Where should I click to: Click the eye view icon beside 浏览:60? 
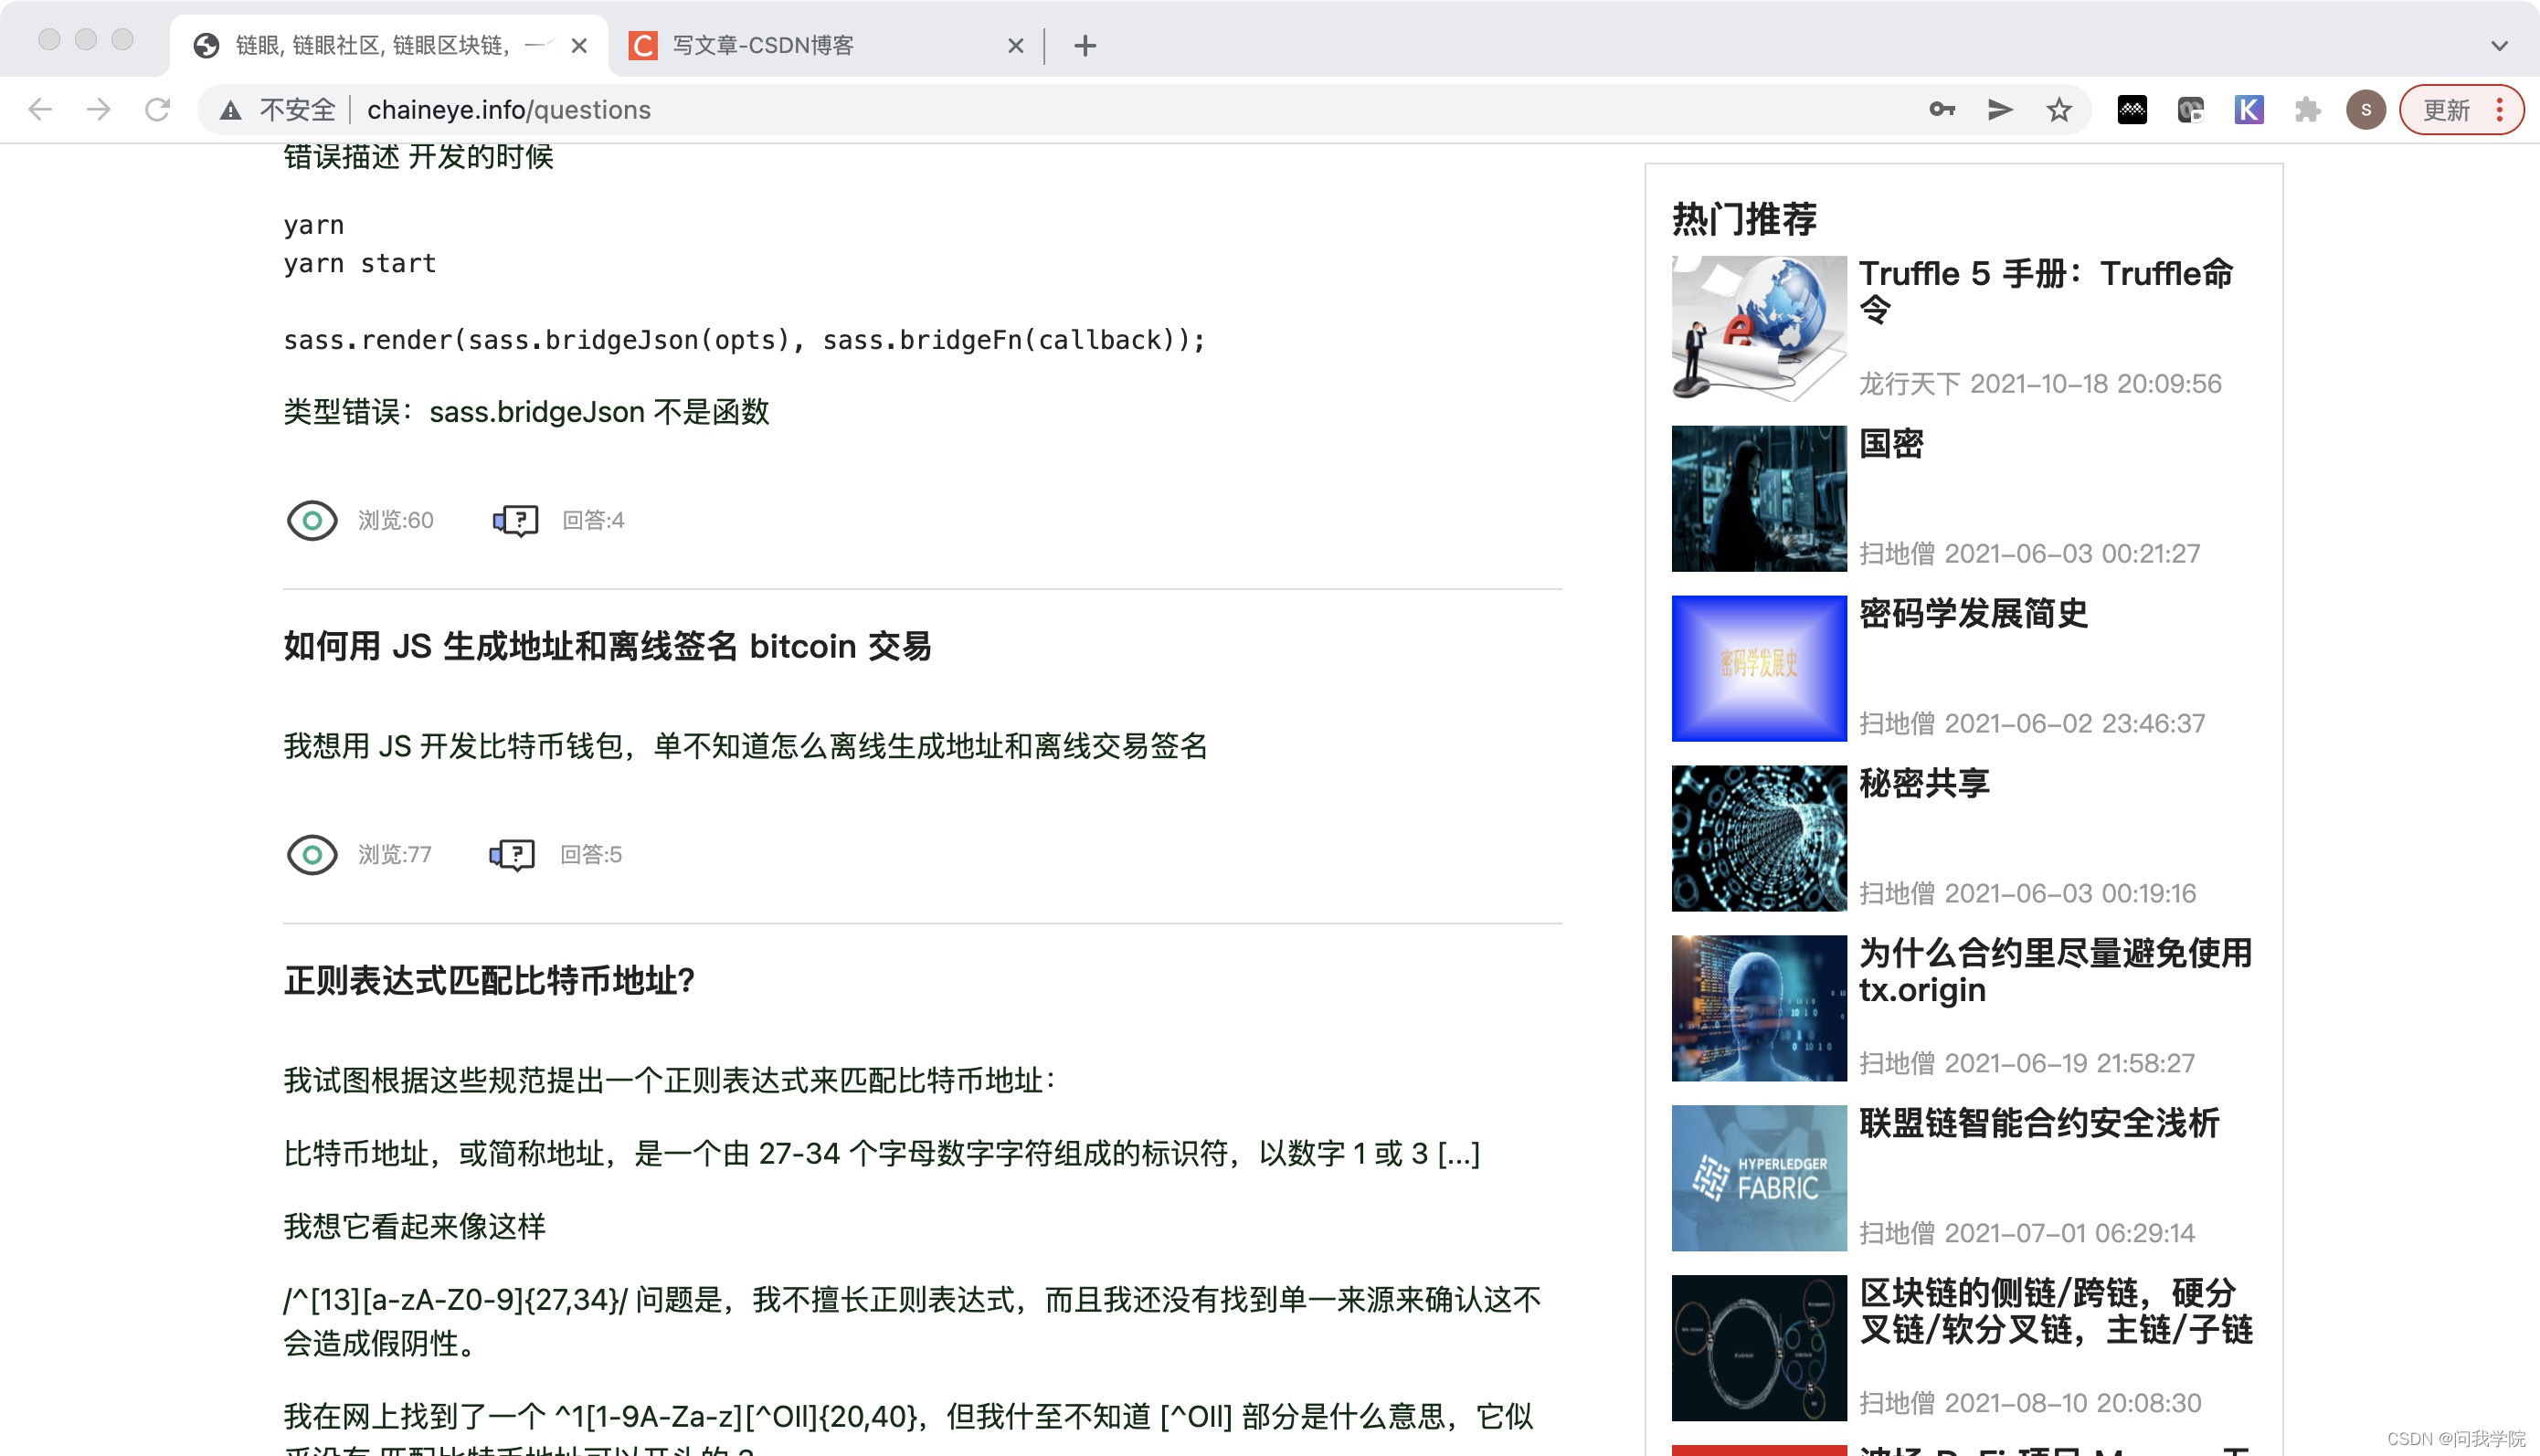click(x=312, y=520)
